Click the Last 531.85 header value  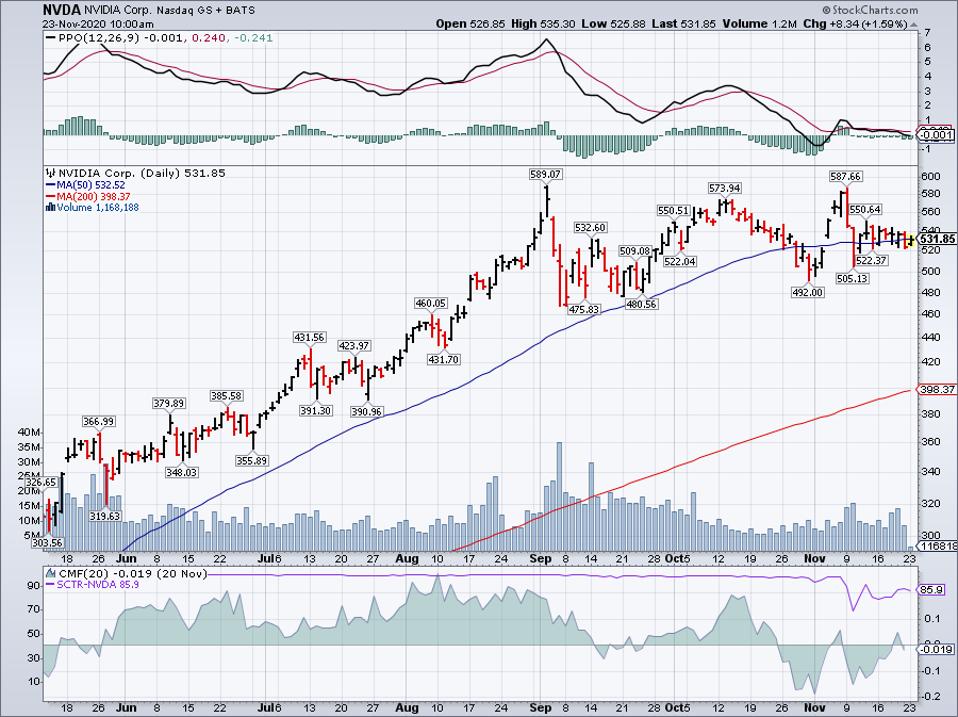684,24
